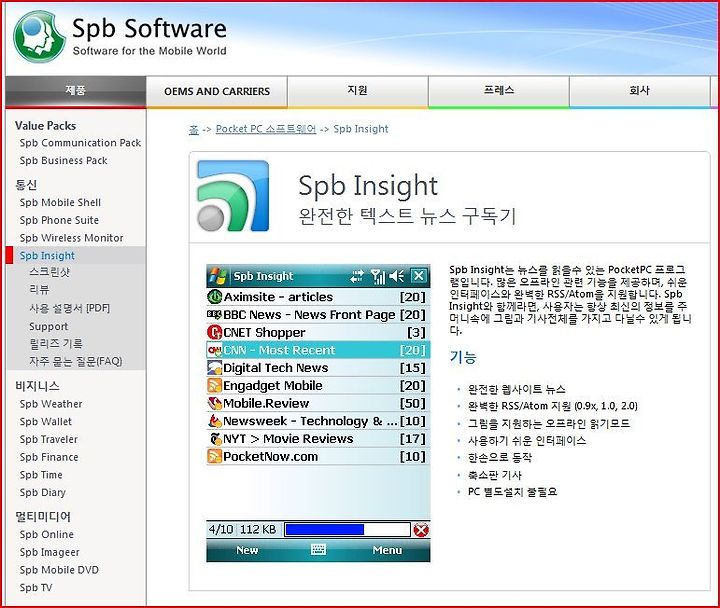720x608 pixels.
Task: Click the Newsweek feed icon
Action: [x=214, y=421]
